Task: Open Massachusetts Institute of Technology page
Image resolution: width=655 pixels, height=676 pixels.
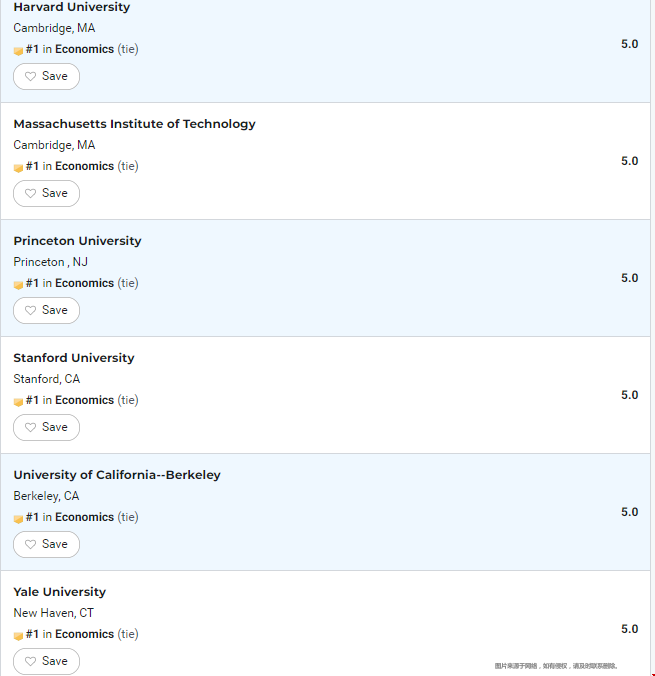Action: pos(135,124)
